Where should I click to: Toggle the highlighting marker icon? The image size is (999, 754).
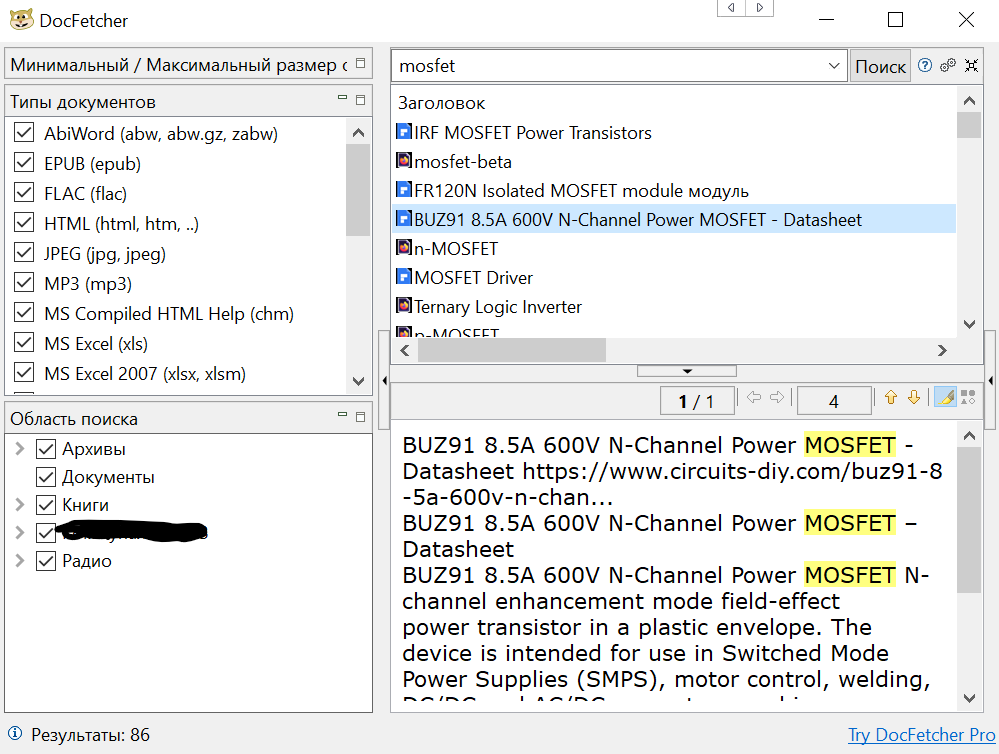coord(945,398)
